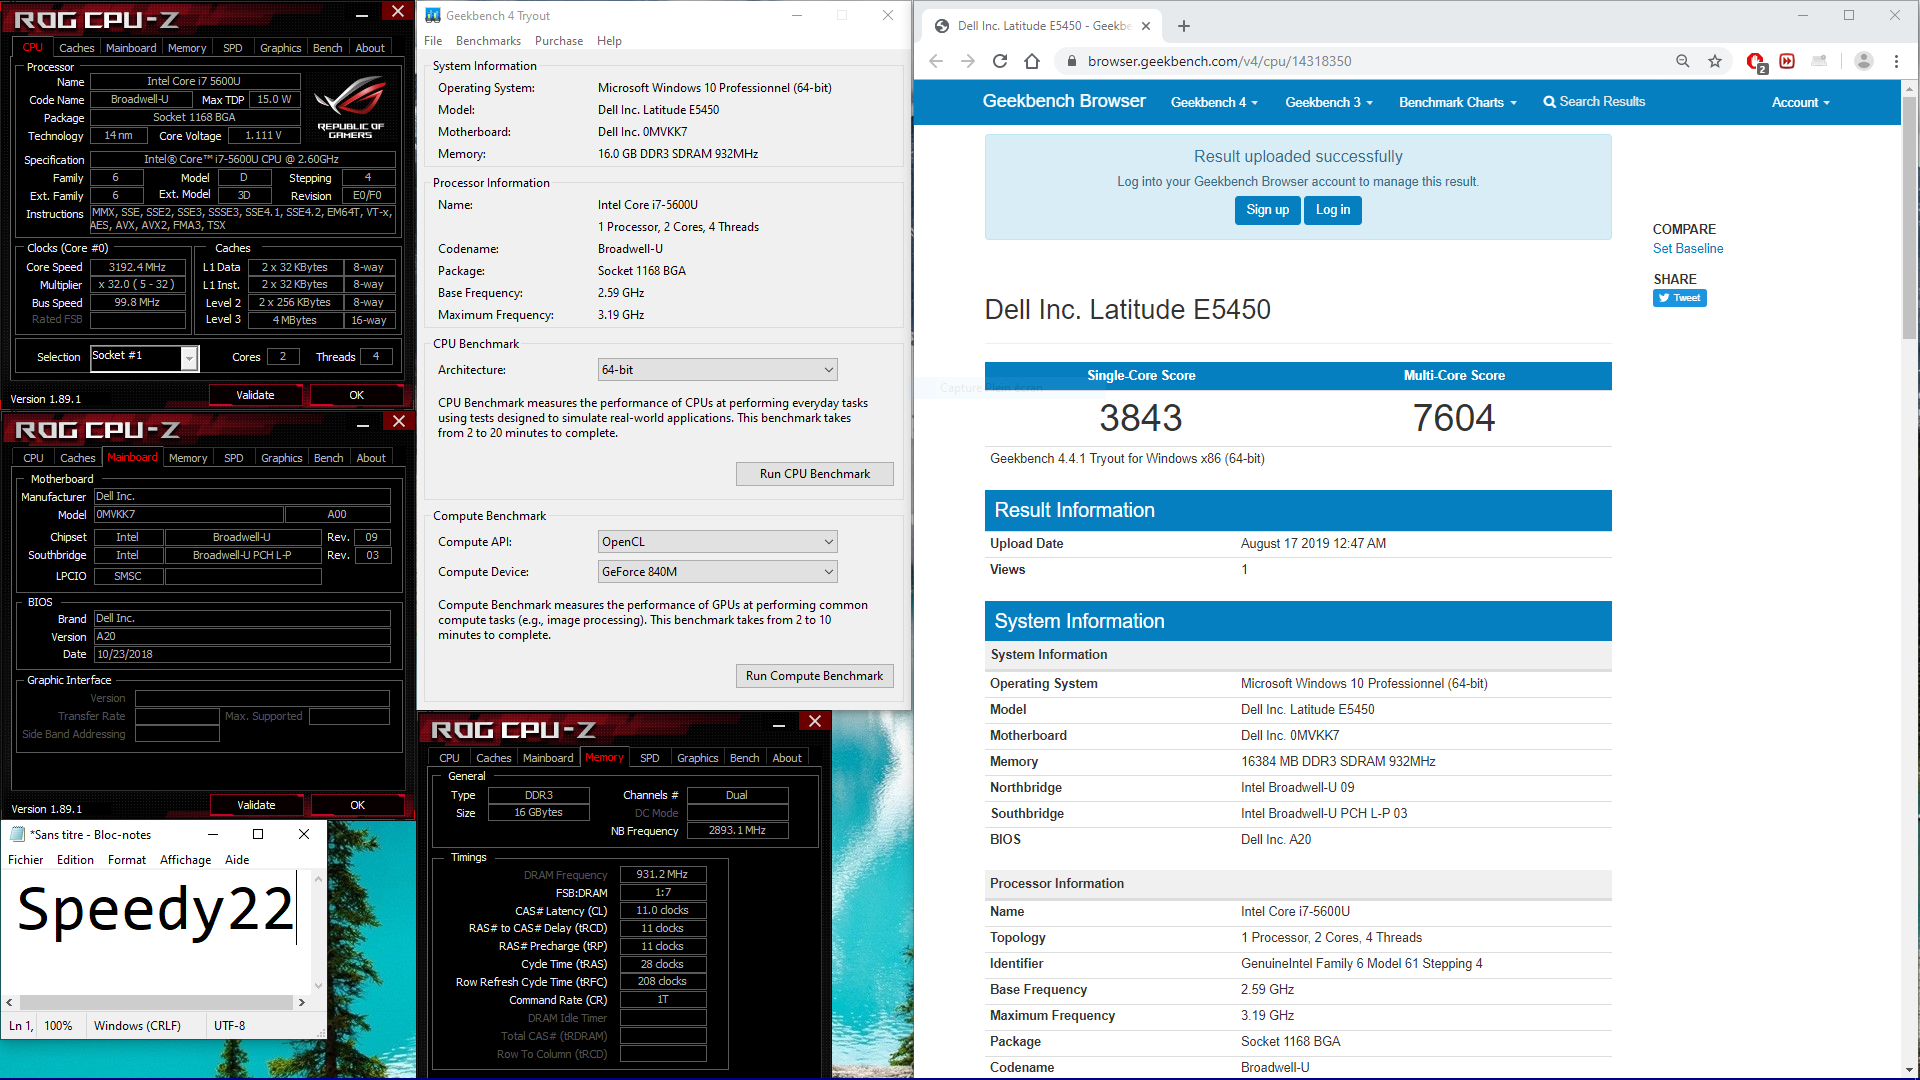Open Notepad Affichage menu
Image resolution: width=1920 pixels, height=1080 pixels.
[185, 860]
